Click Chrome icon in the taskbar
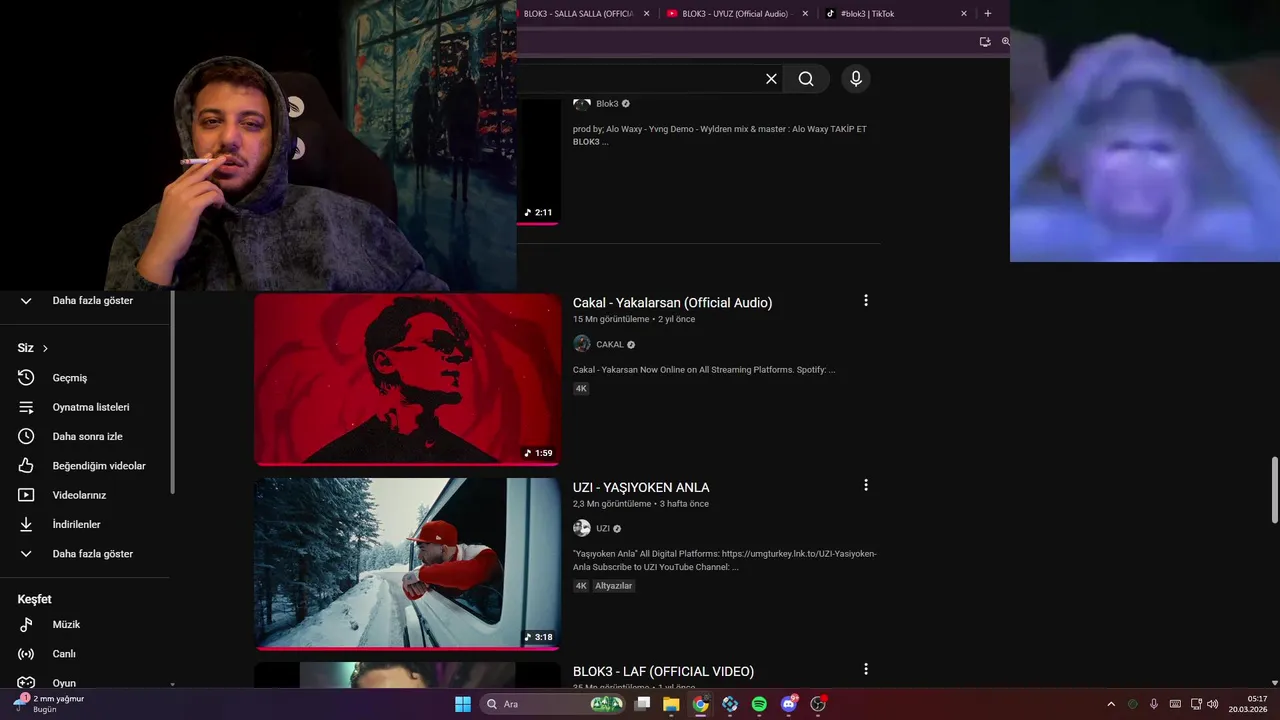Image resolution: width=1280 pixels, height=720 pixels. 700,704
